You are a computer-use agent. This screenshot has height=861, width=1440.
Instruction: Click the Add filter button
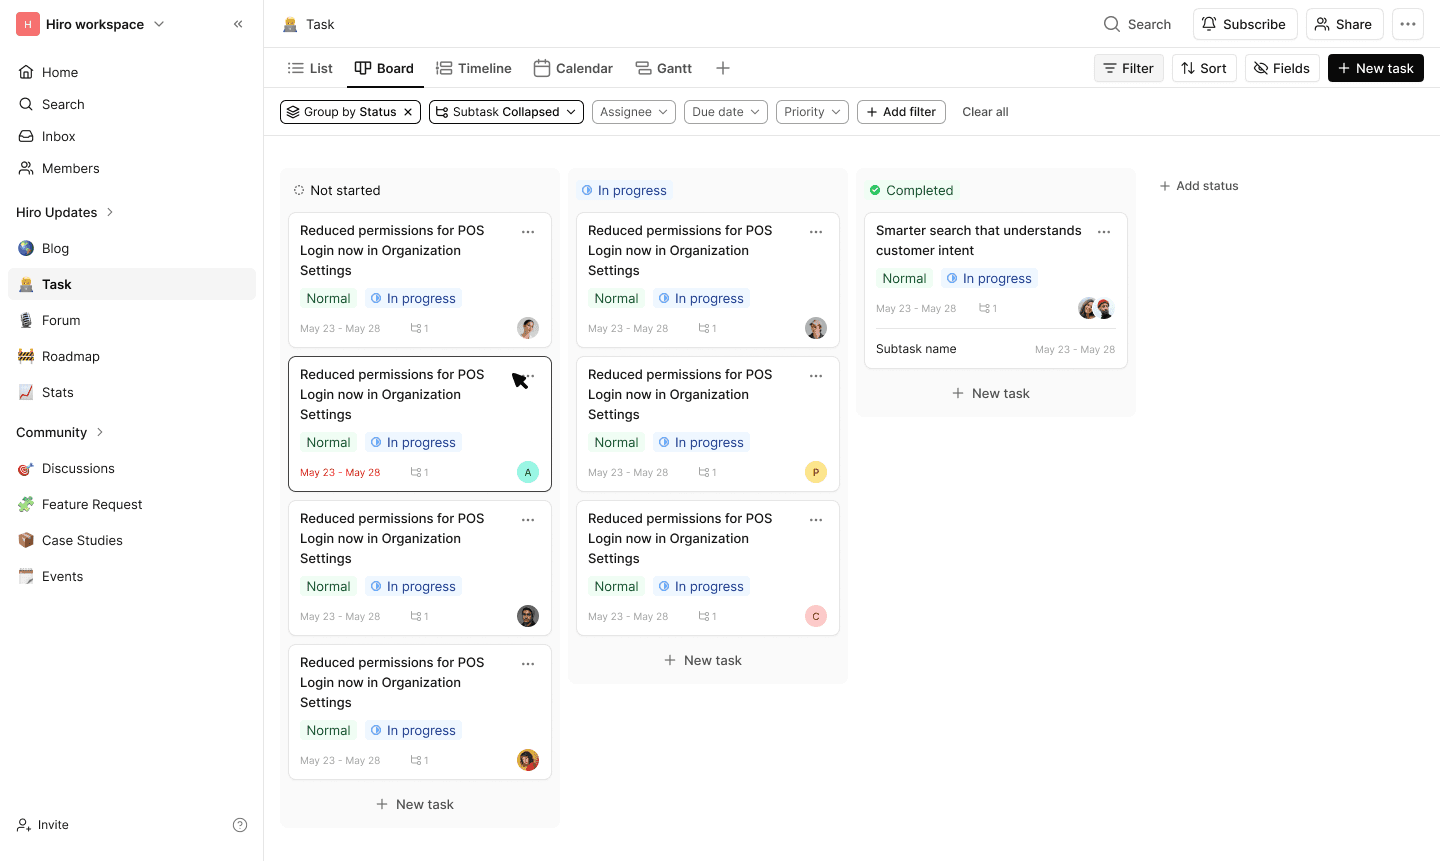coord(901,112)
